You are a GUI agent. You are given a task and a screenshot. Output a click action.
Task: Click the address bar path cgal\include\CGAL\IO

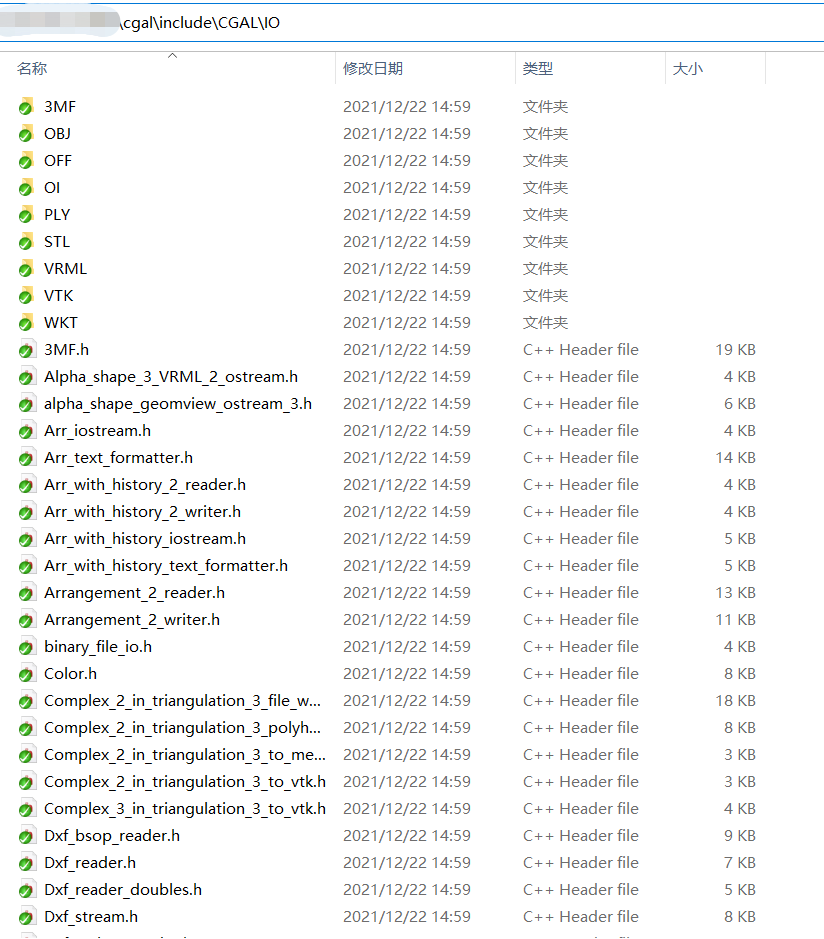(x=200, y=23)
